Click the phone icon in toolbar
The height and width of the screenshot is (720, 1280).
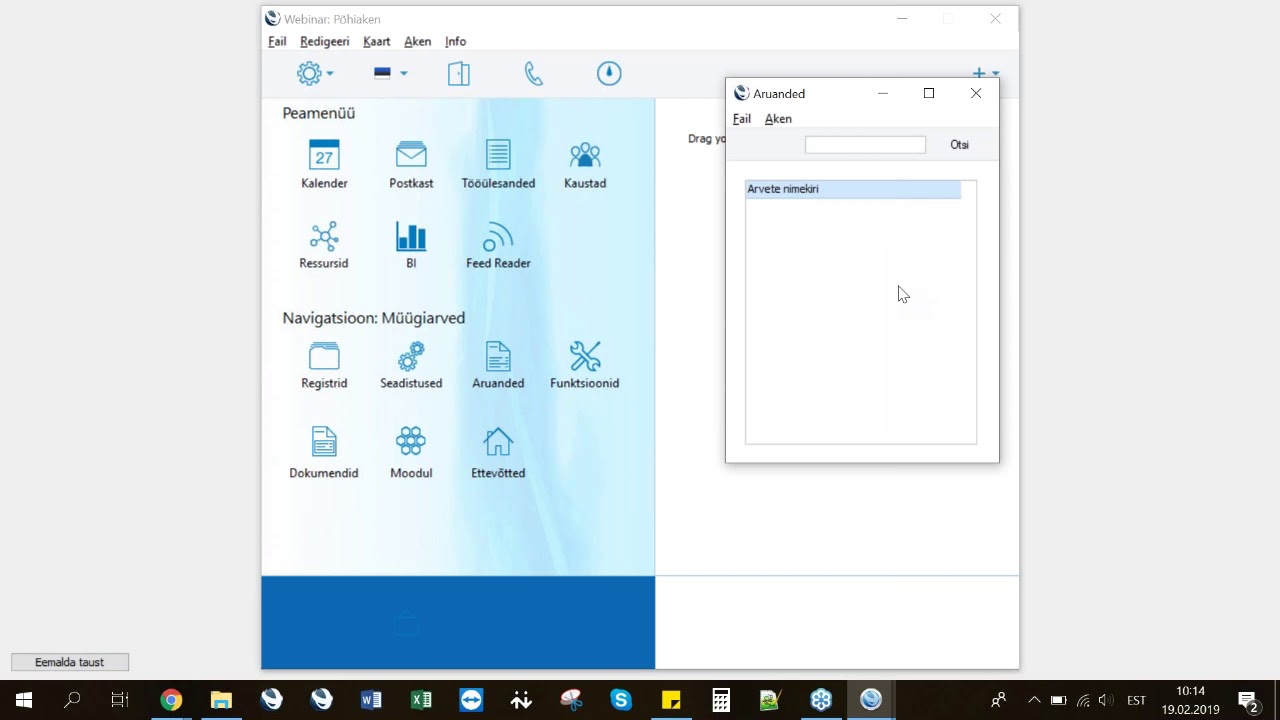(534, 73)
